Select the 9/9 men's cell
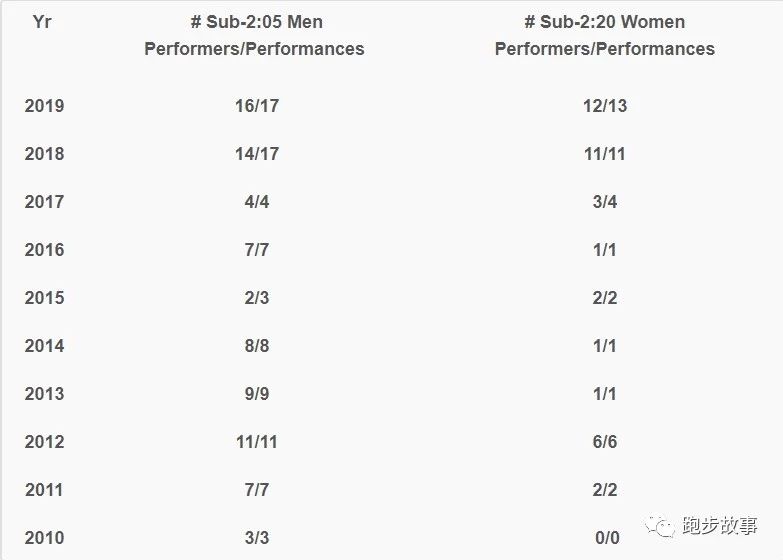Viewport: 783px width, 560px height. click(256, 393)
